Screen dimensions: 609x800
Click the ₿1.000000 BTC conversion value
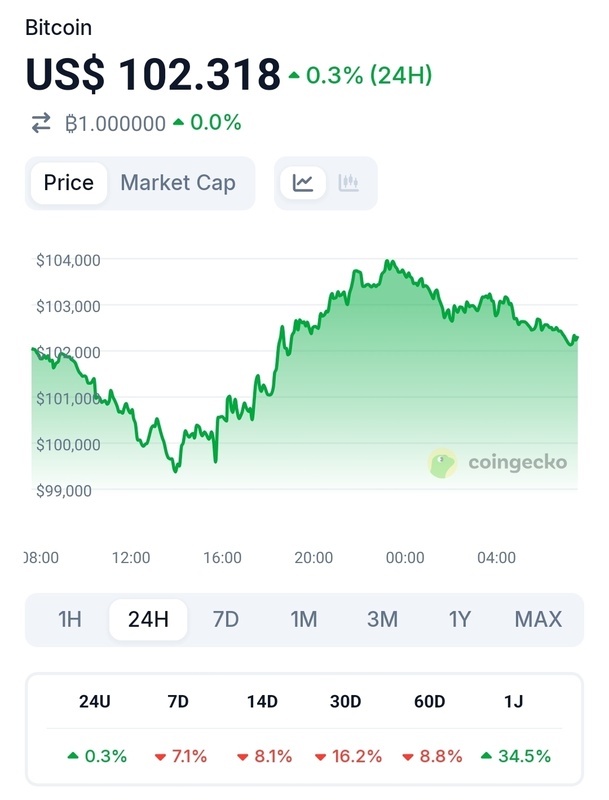point(115,123)
